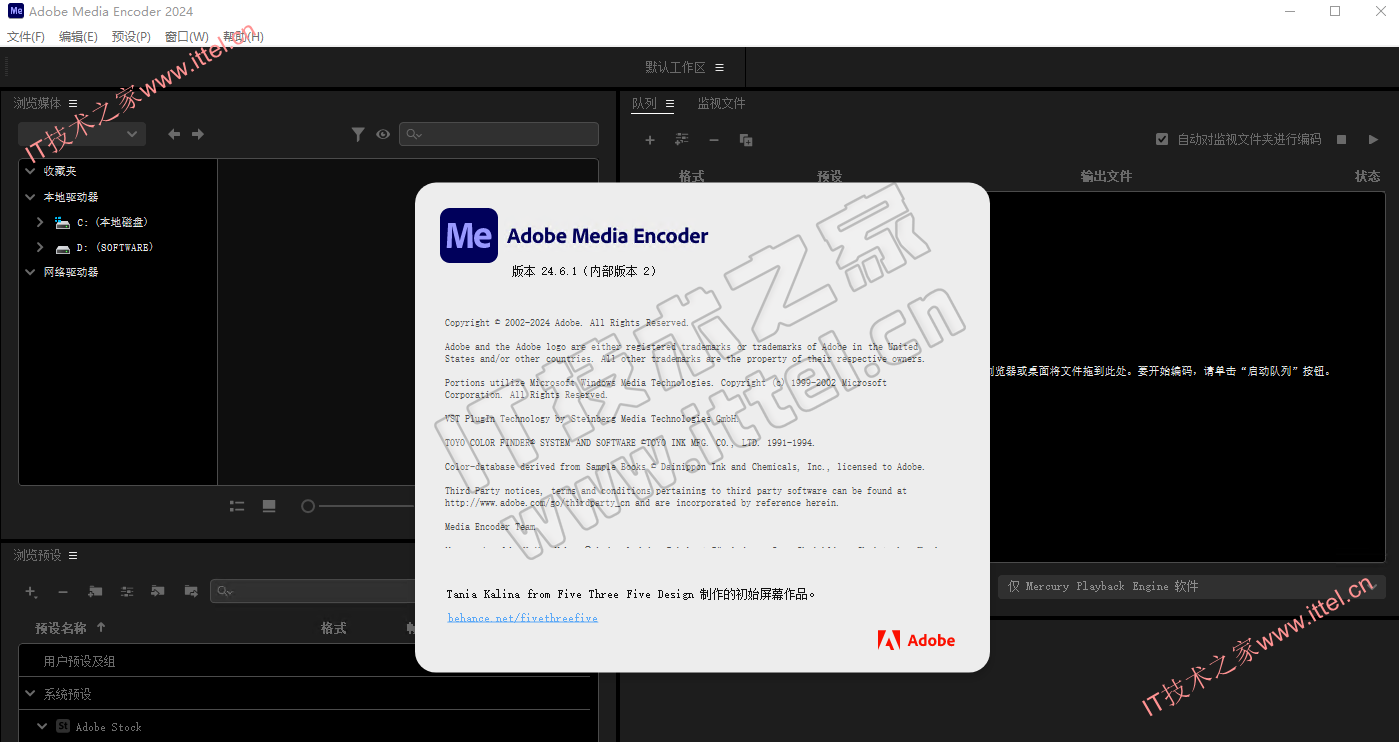Viewport: 1399px width, 742px height.
Task: Click the Copyright 2002-2024 Adobe line
Action: point(567,323)
